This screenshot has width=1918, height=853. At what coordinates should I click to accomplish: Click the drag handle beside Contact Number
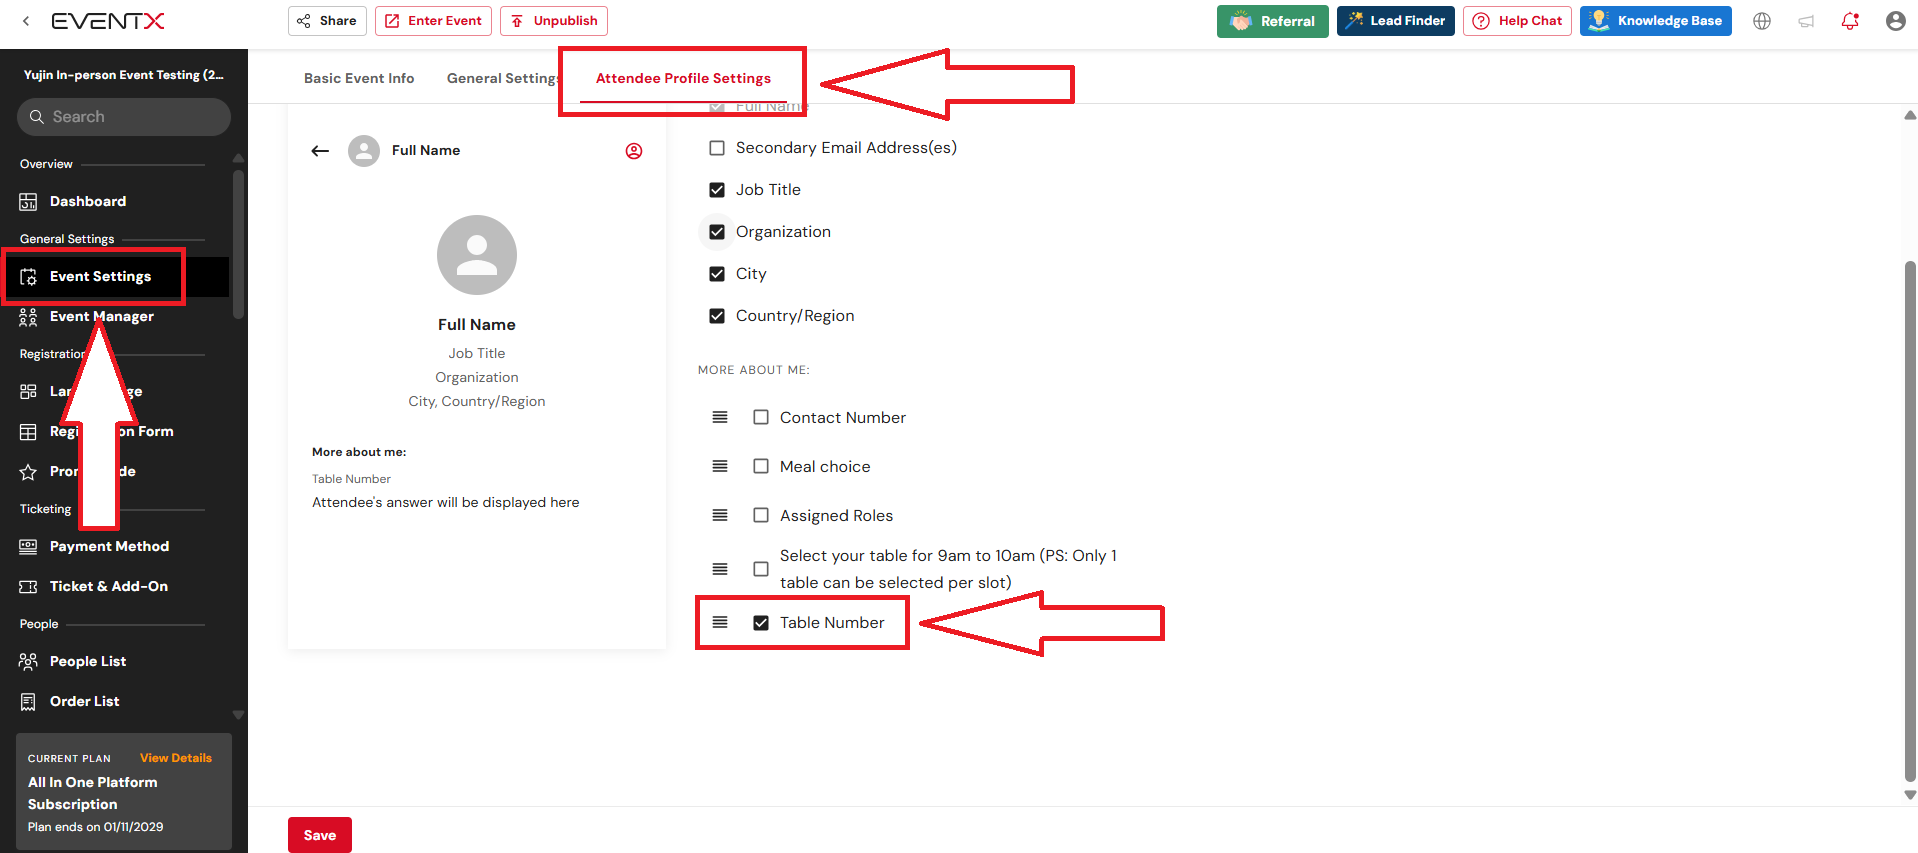tap(720, 418)
